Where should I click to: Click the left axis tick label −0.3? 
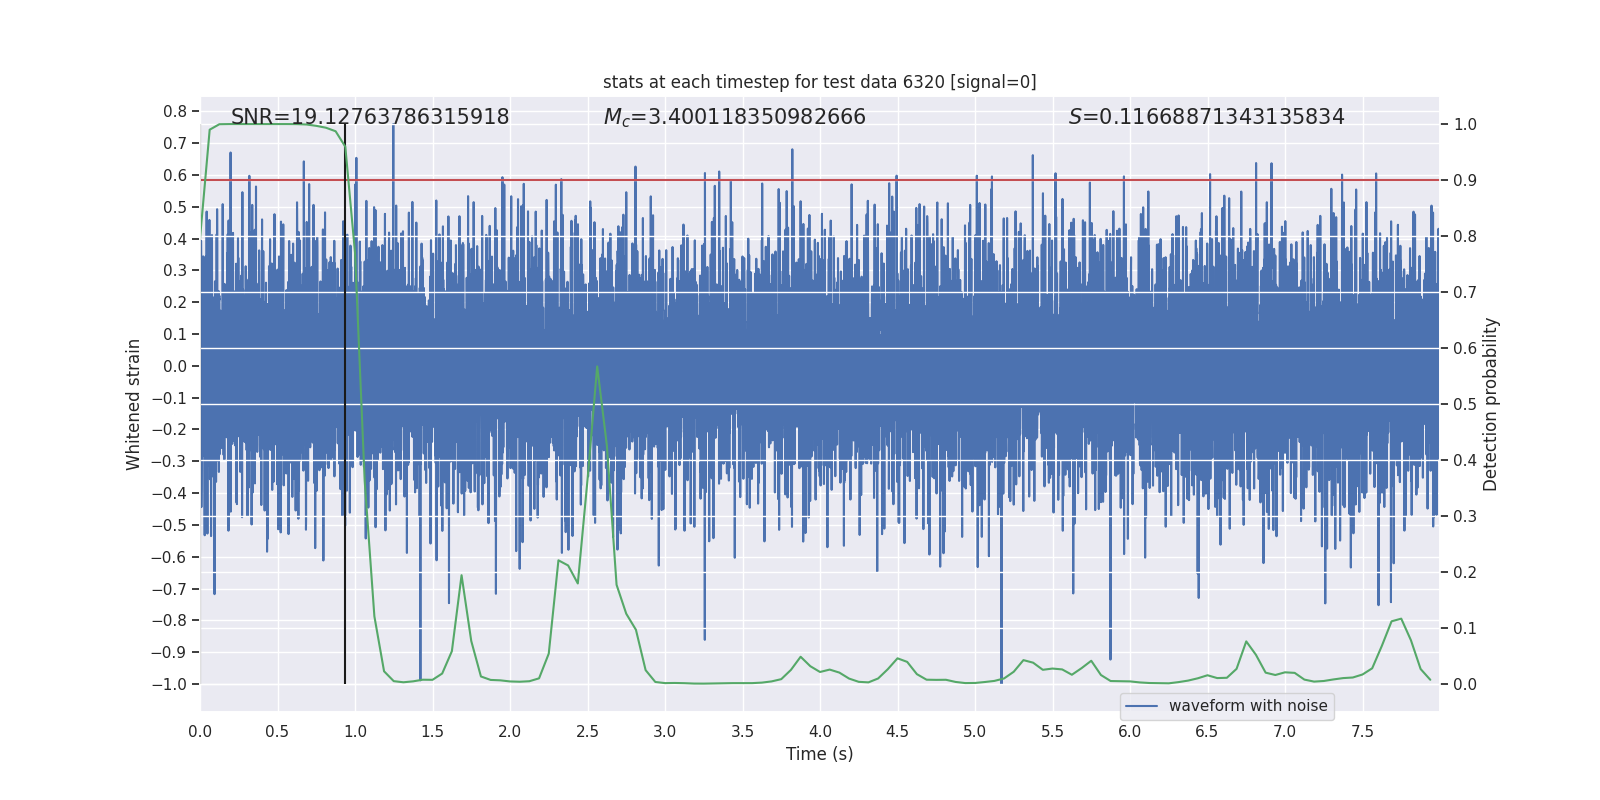169,462
